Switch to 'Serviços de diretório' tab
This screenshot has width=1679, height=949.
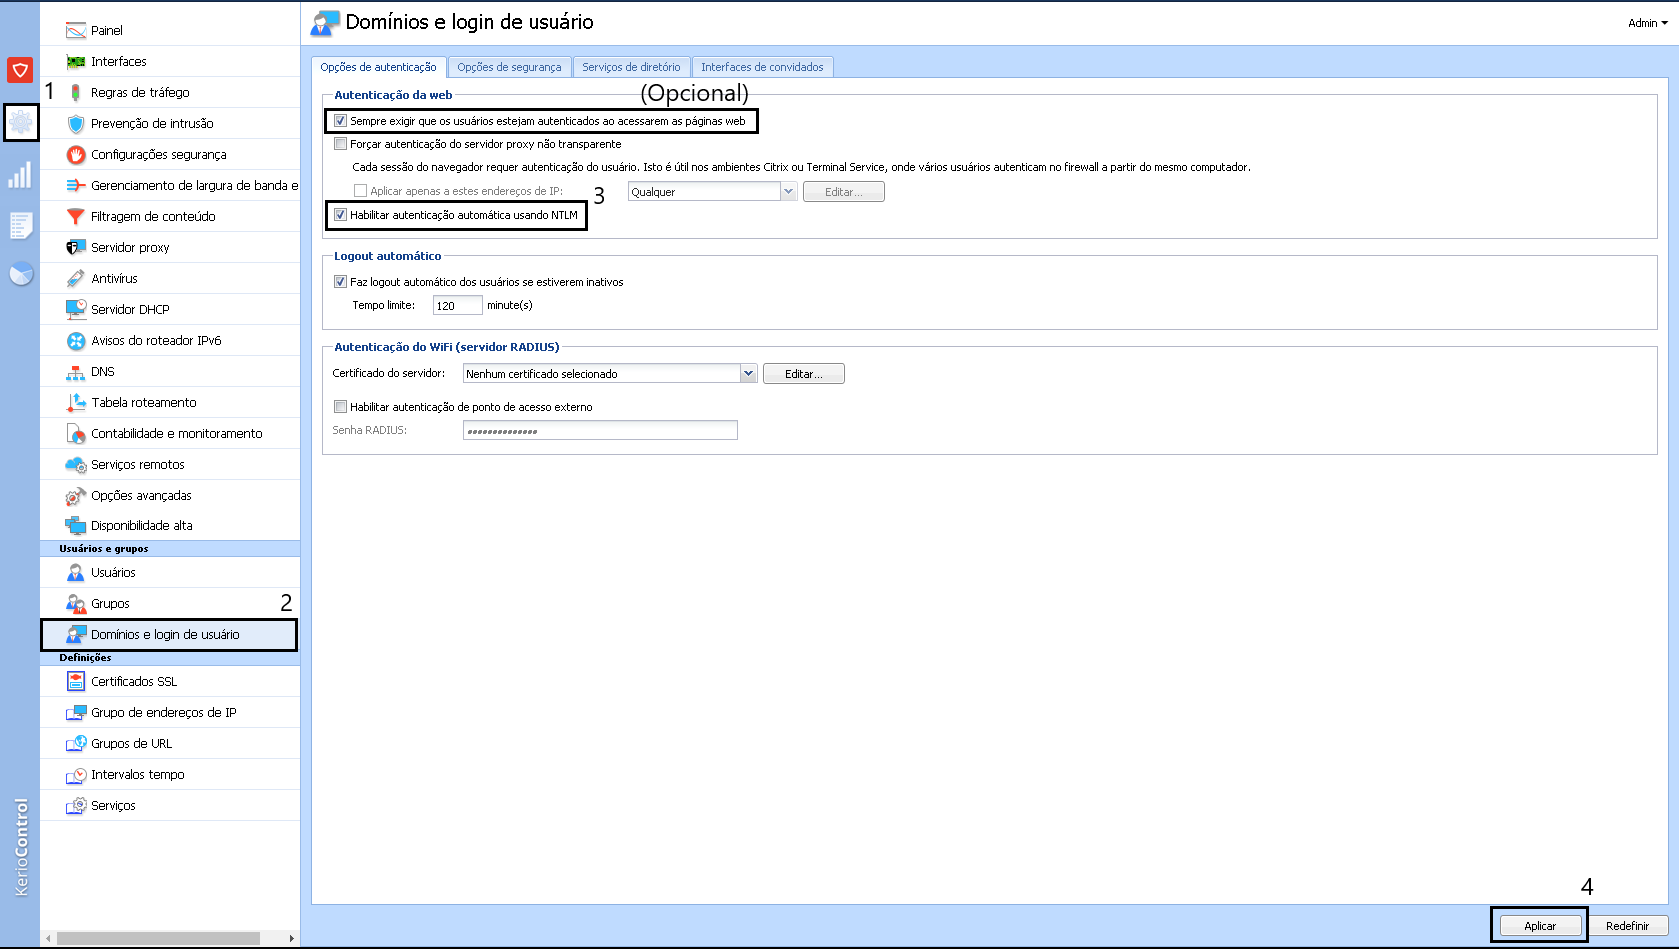coord(631,67)
